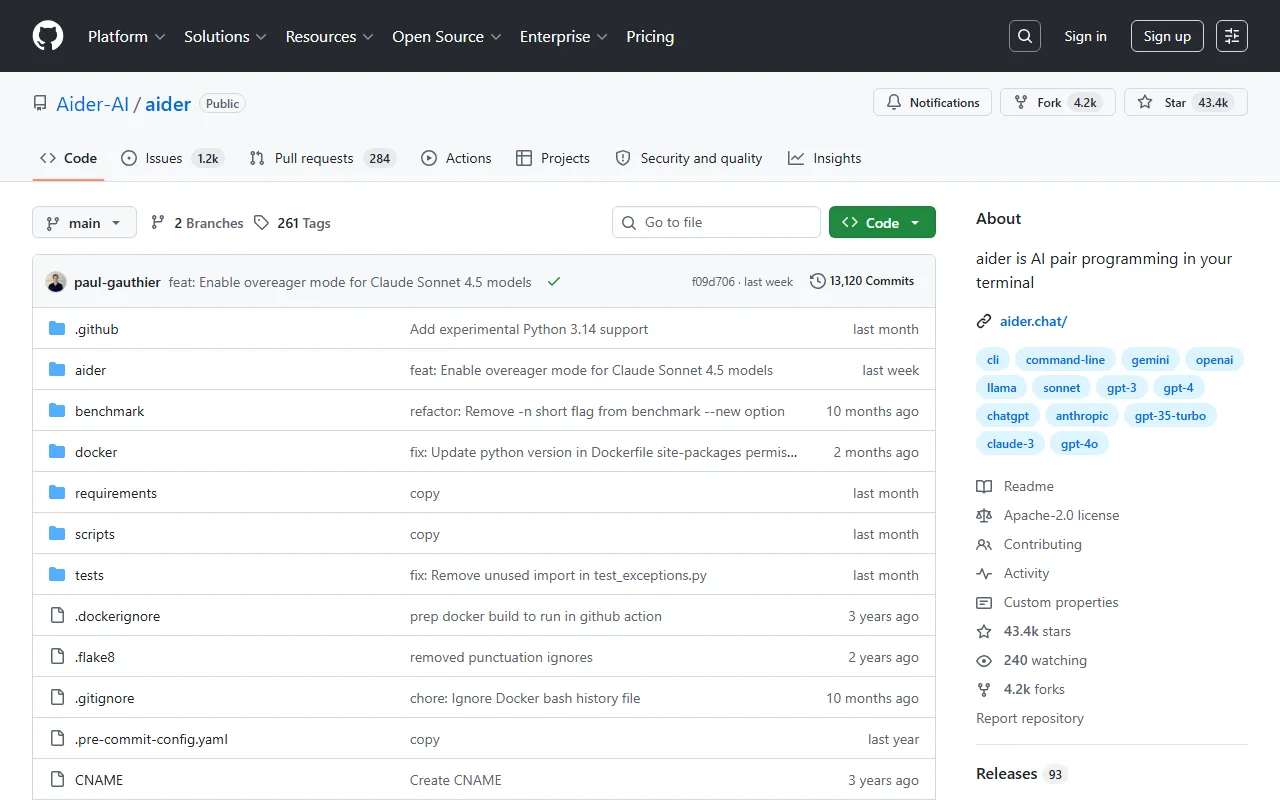
Task: Click the commit history clock icon
Action: pos(817,281)
